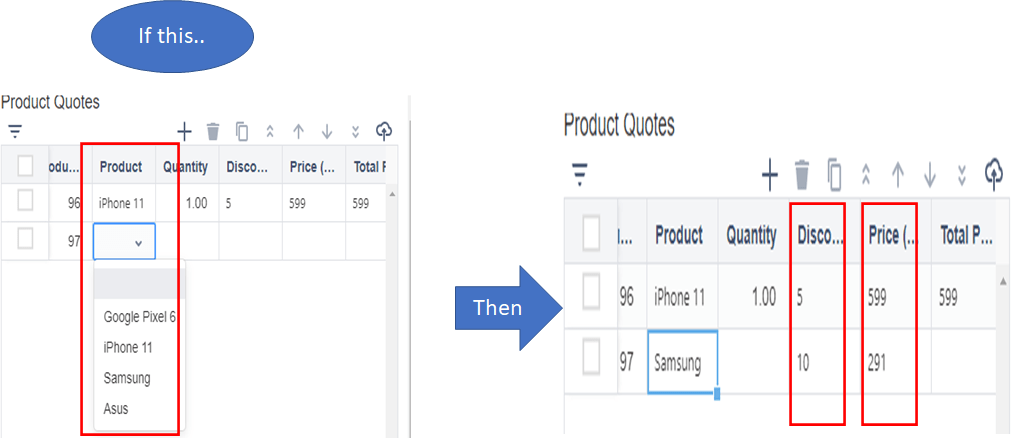The width and height of the screenshot is (1018, 438).
Task: Toggle the select-all header checkbox in the 'Then' grid
Action: coord(592,234)
